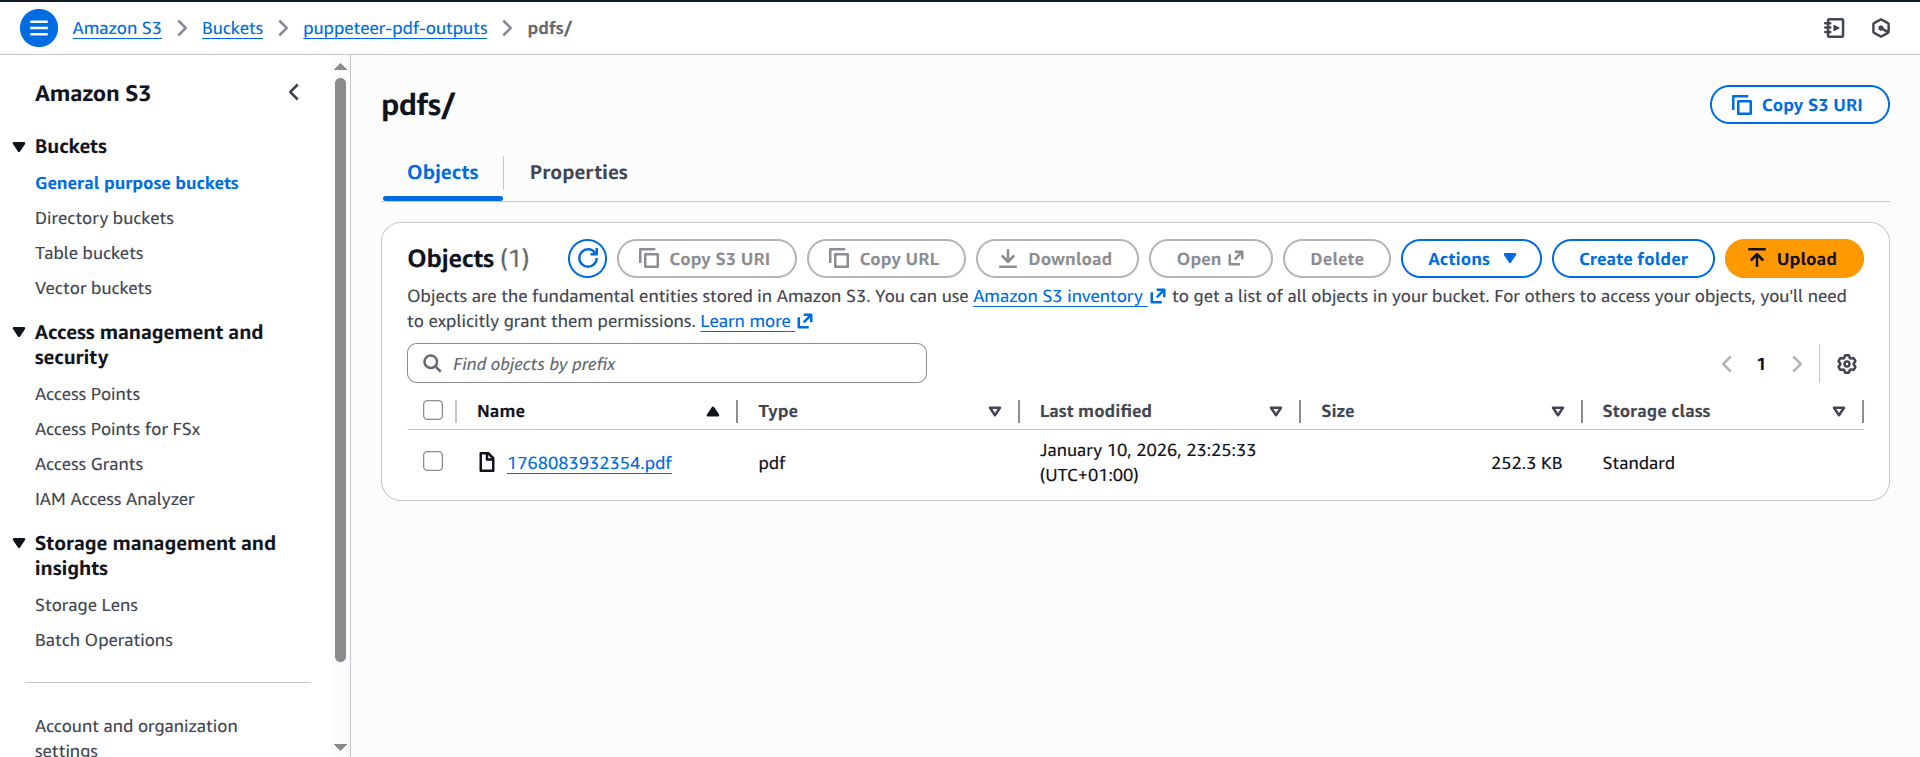The width and height of the screenshot is (1920, 757).
Task: Sort by Type column arrow
Action: (995, 411)
